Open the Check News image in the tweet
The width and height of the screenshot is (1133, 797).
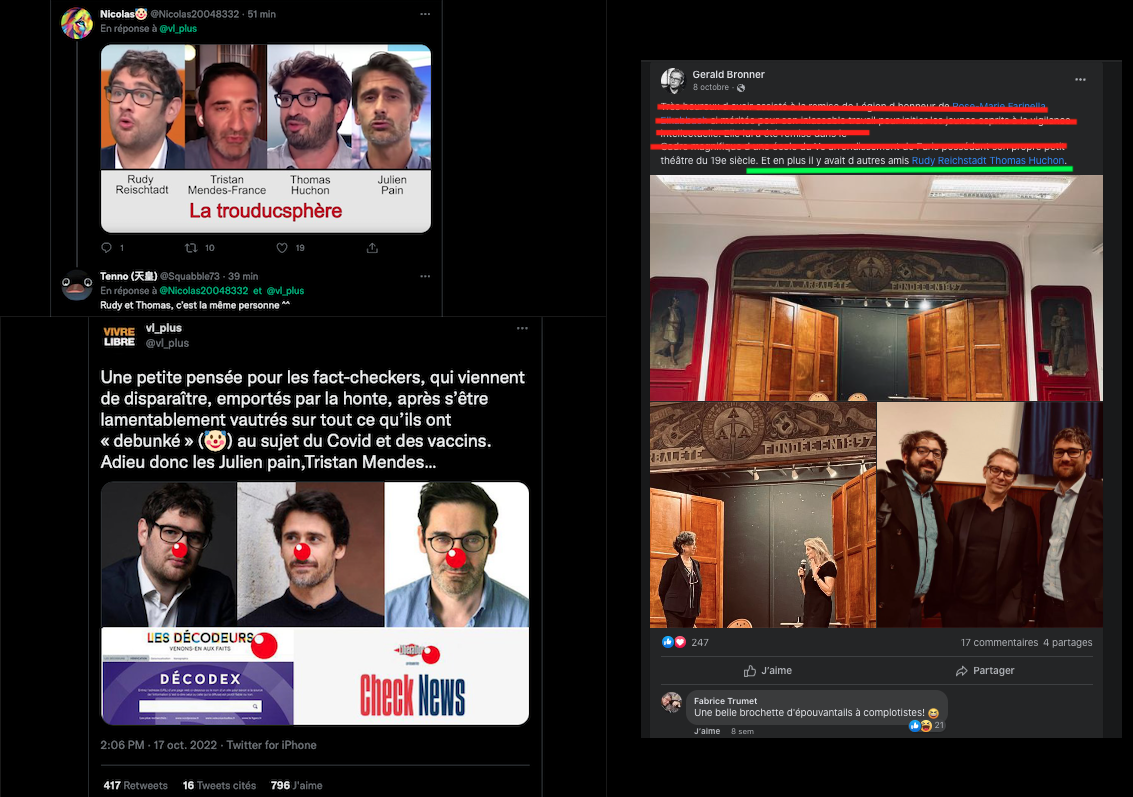click(x=412, y=676)
